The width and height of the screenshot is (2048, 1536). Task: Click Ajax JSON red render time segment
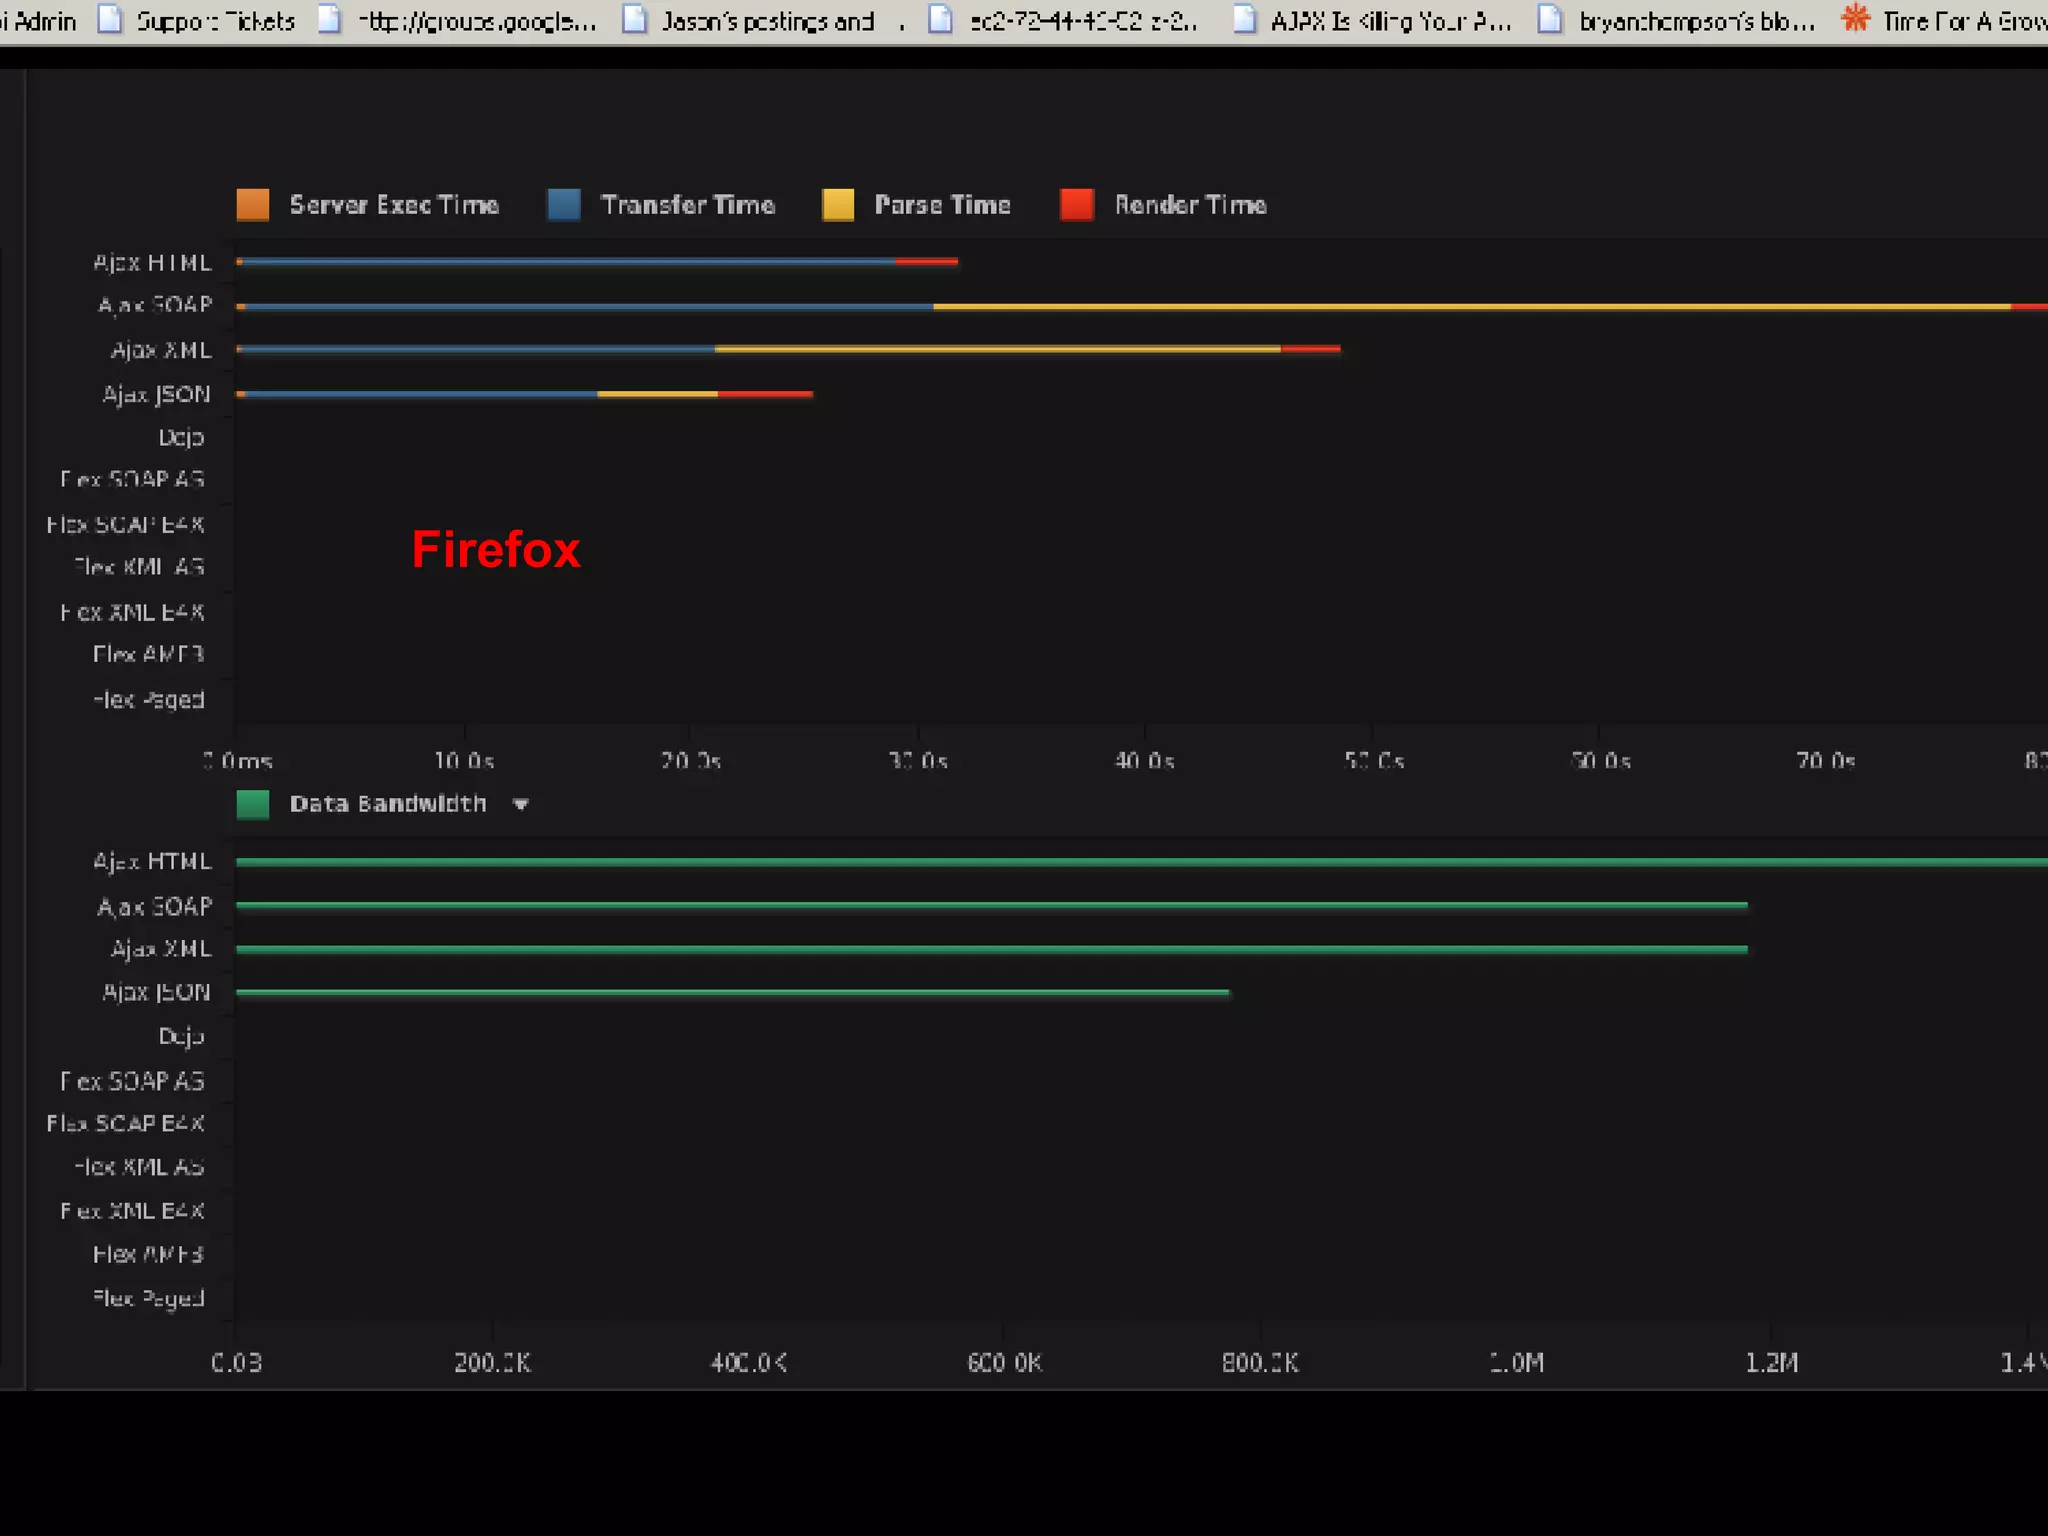[x=765, y=394]
